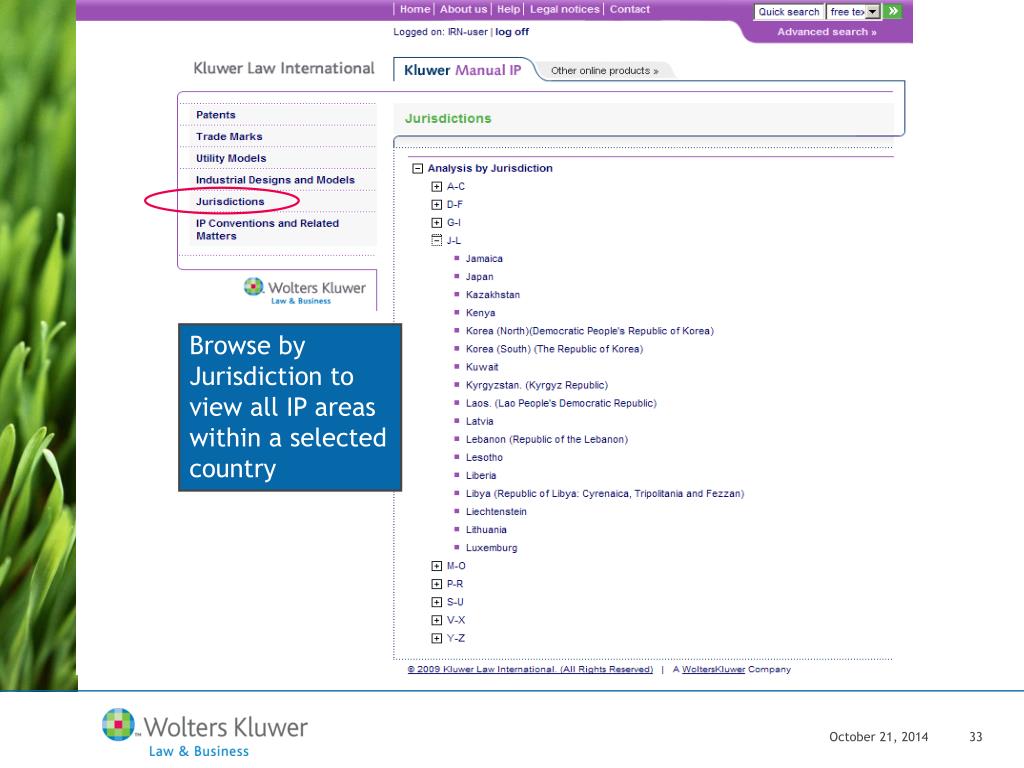Select Kazakhstan in the jurisdiction list
The width and height of the screenshot is (1024, 768).
click(492, 295)
